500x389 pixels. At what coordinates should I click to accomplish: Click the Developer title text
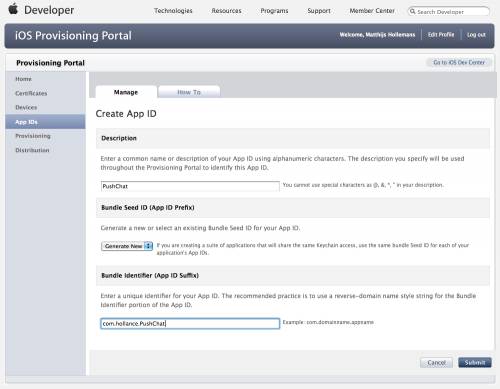point(49,10)
